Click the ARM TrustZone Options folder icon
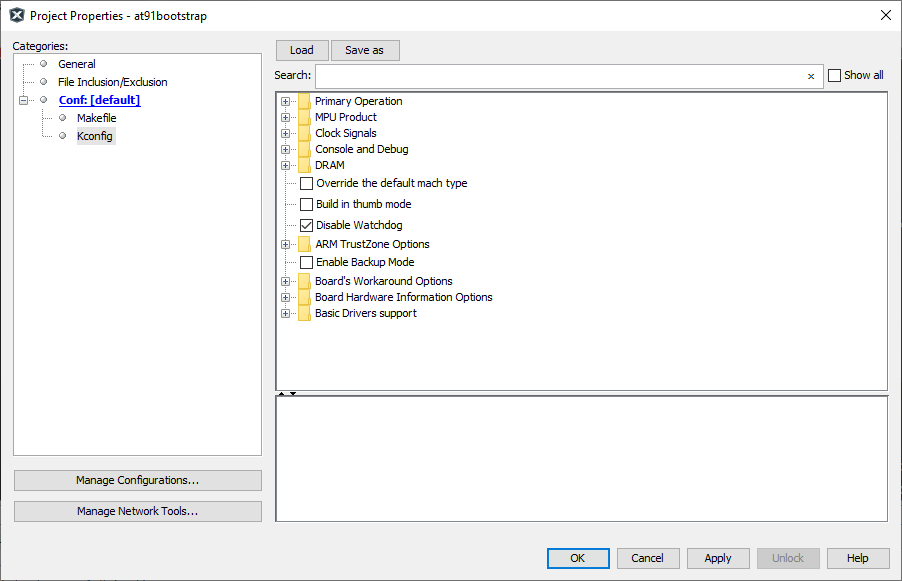 click(304, 244)
